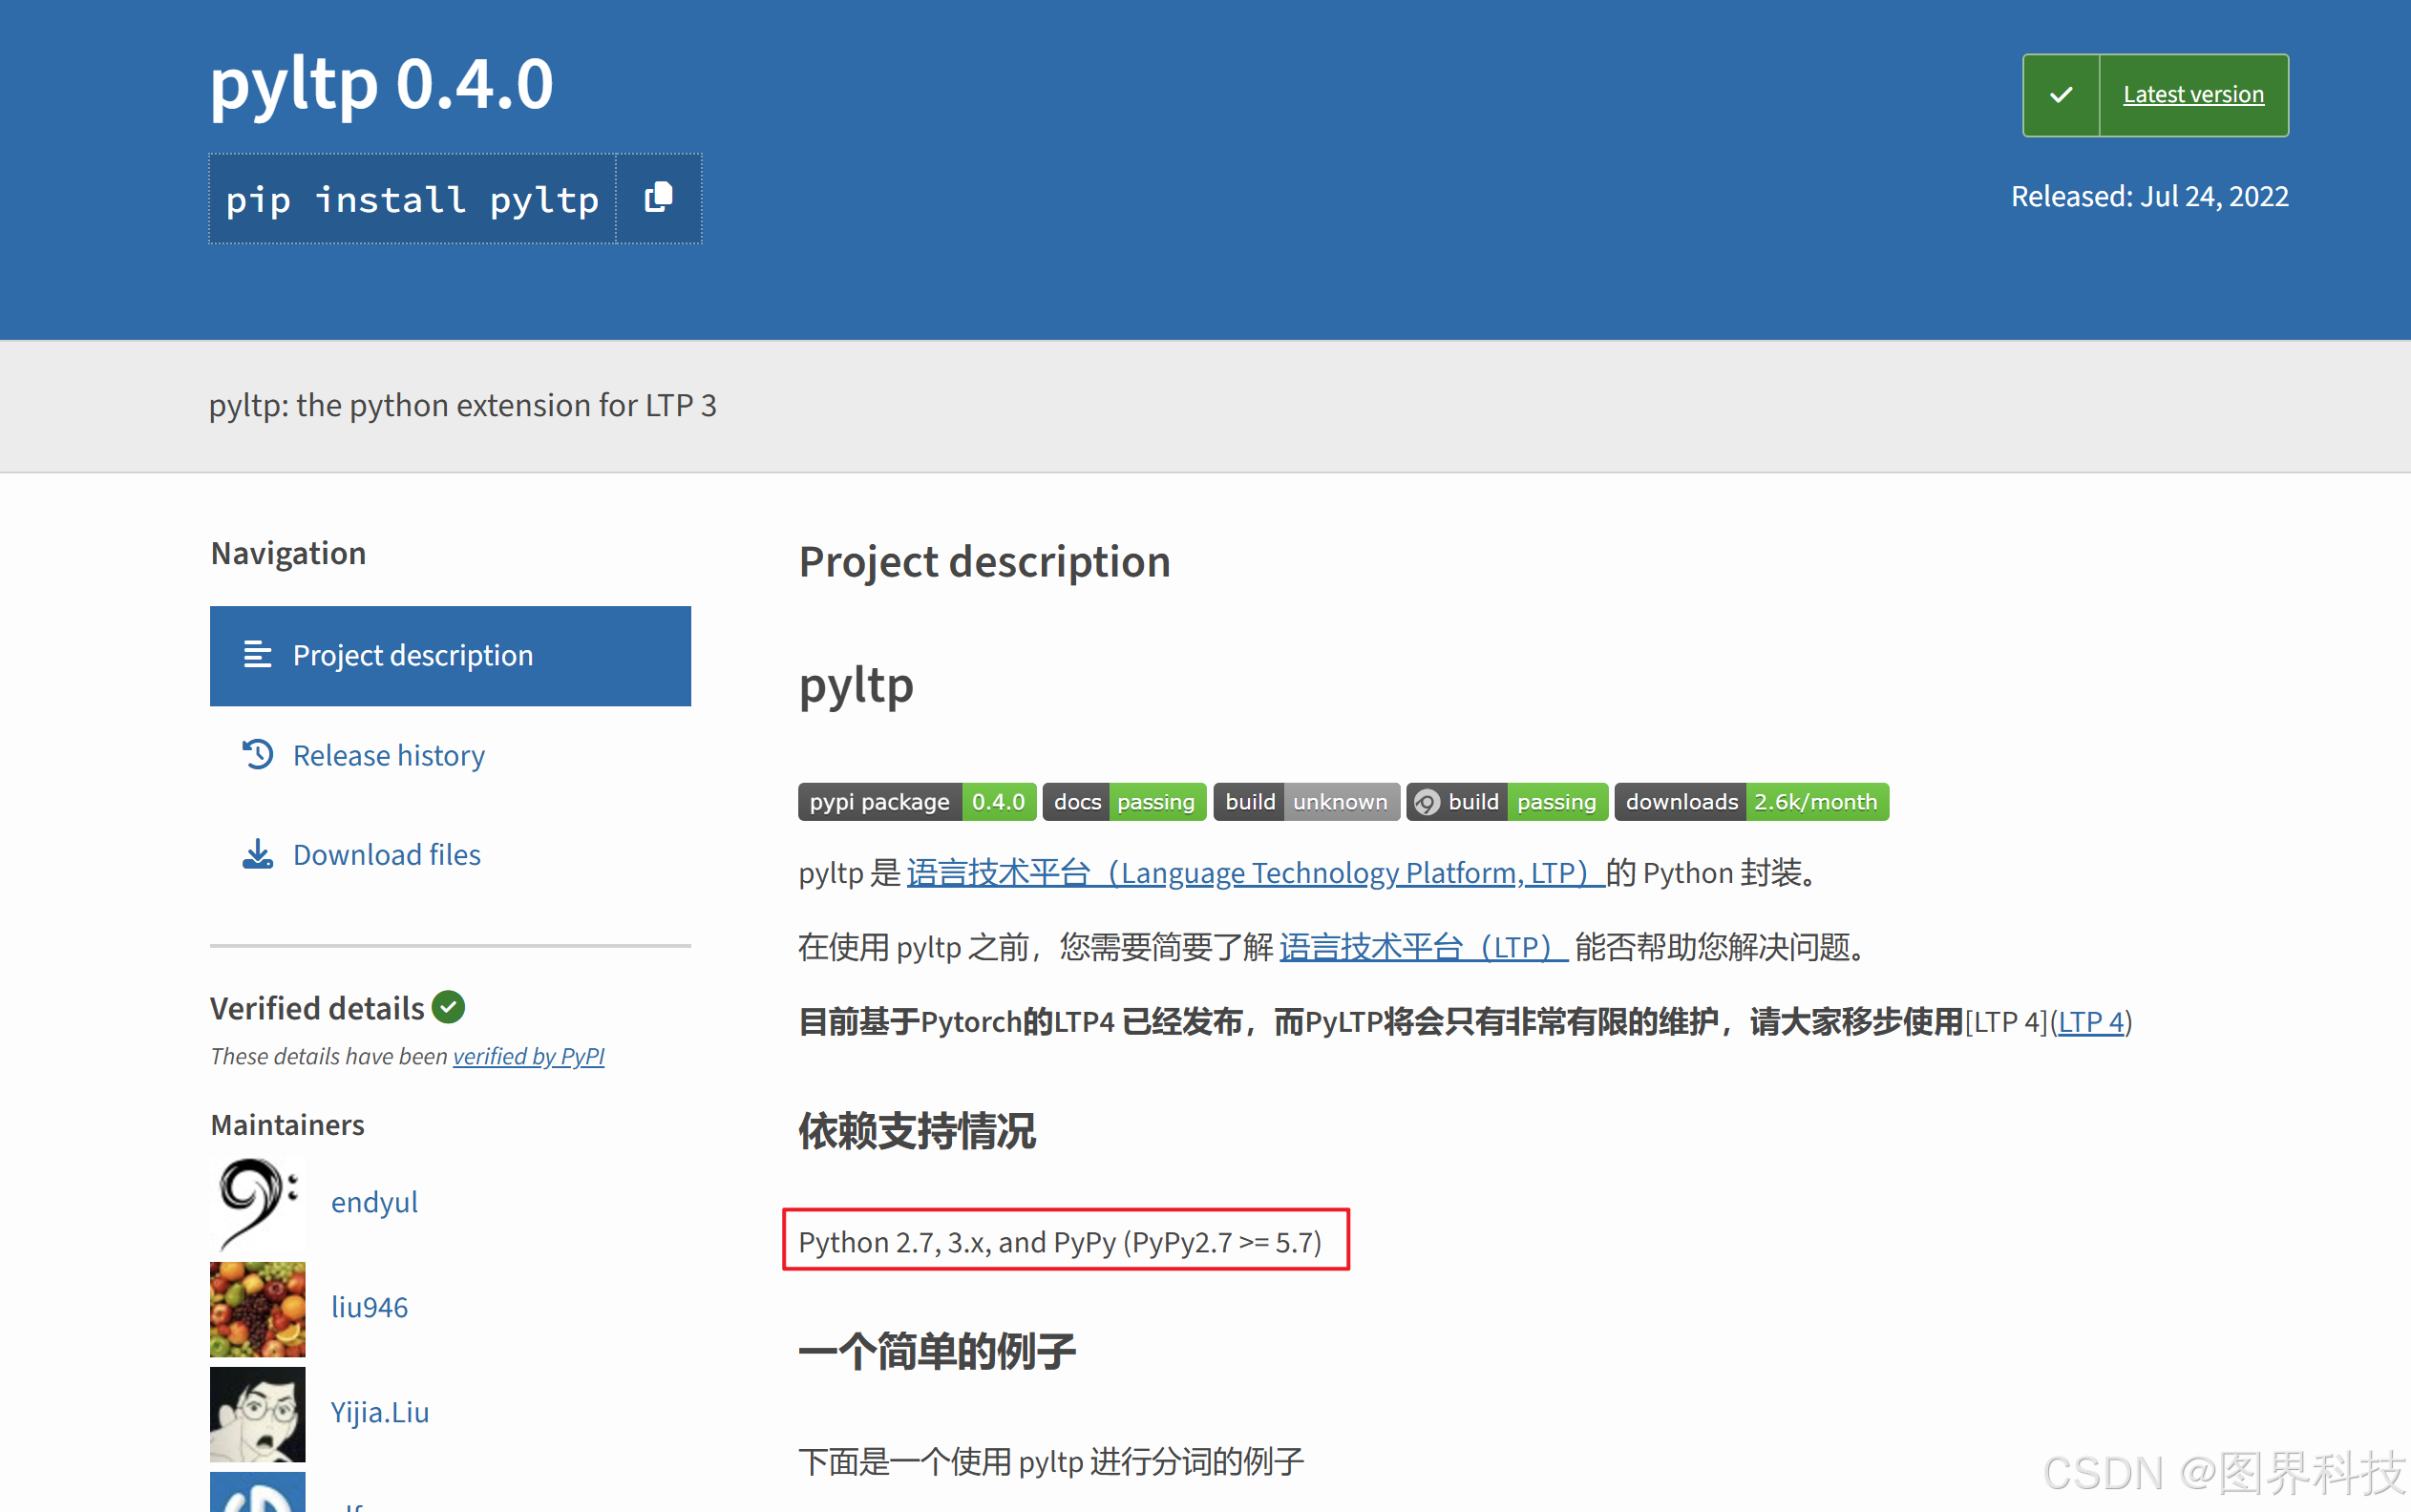Click liu946's fruit avatar thumbnail
This screenshot has height=1512, width=2411.
click(x=257, y=1308)
